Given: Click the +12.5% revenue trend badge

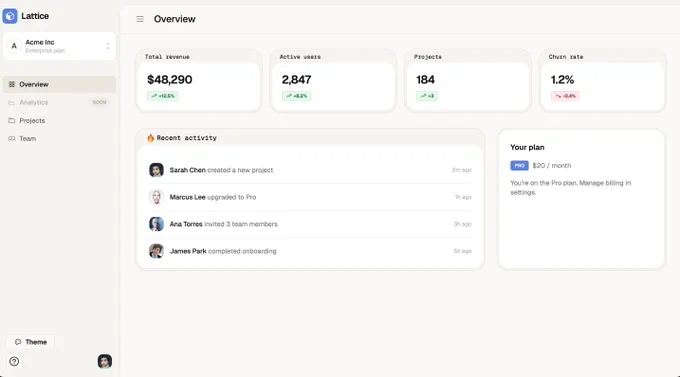Looking at the screenshot, I should click(x=163, y=96).
